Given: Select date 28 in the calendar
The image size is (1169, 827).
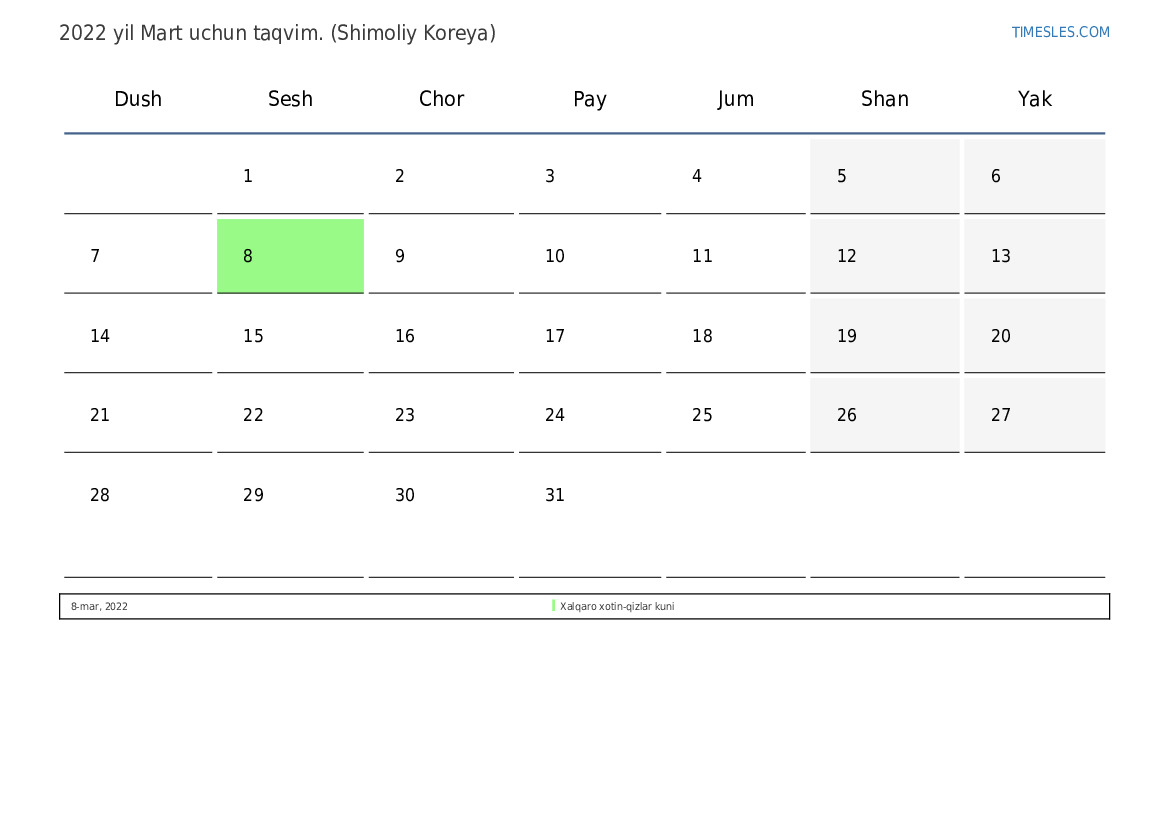Looking at the screenshot, I should [x=138, y=518].
